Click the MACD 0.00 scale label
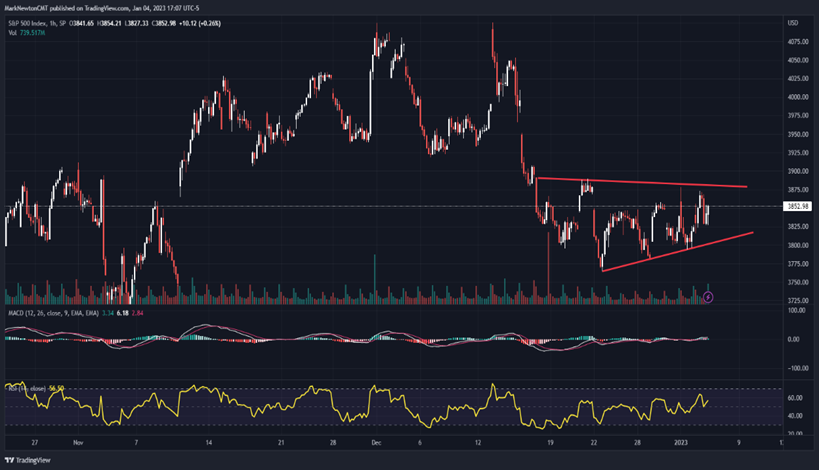This screenshot has width=819, height=470. point(793,339)
